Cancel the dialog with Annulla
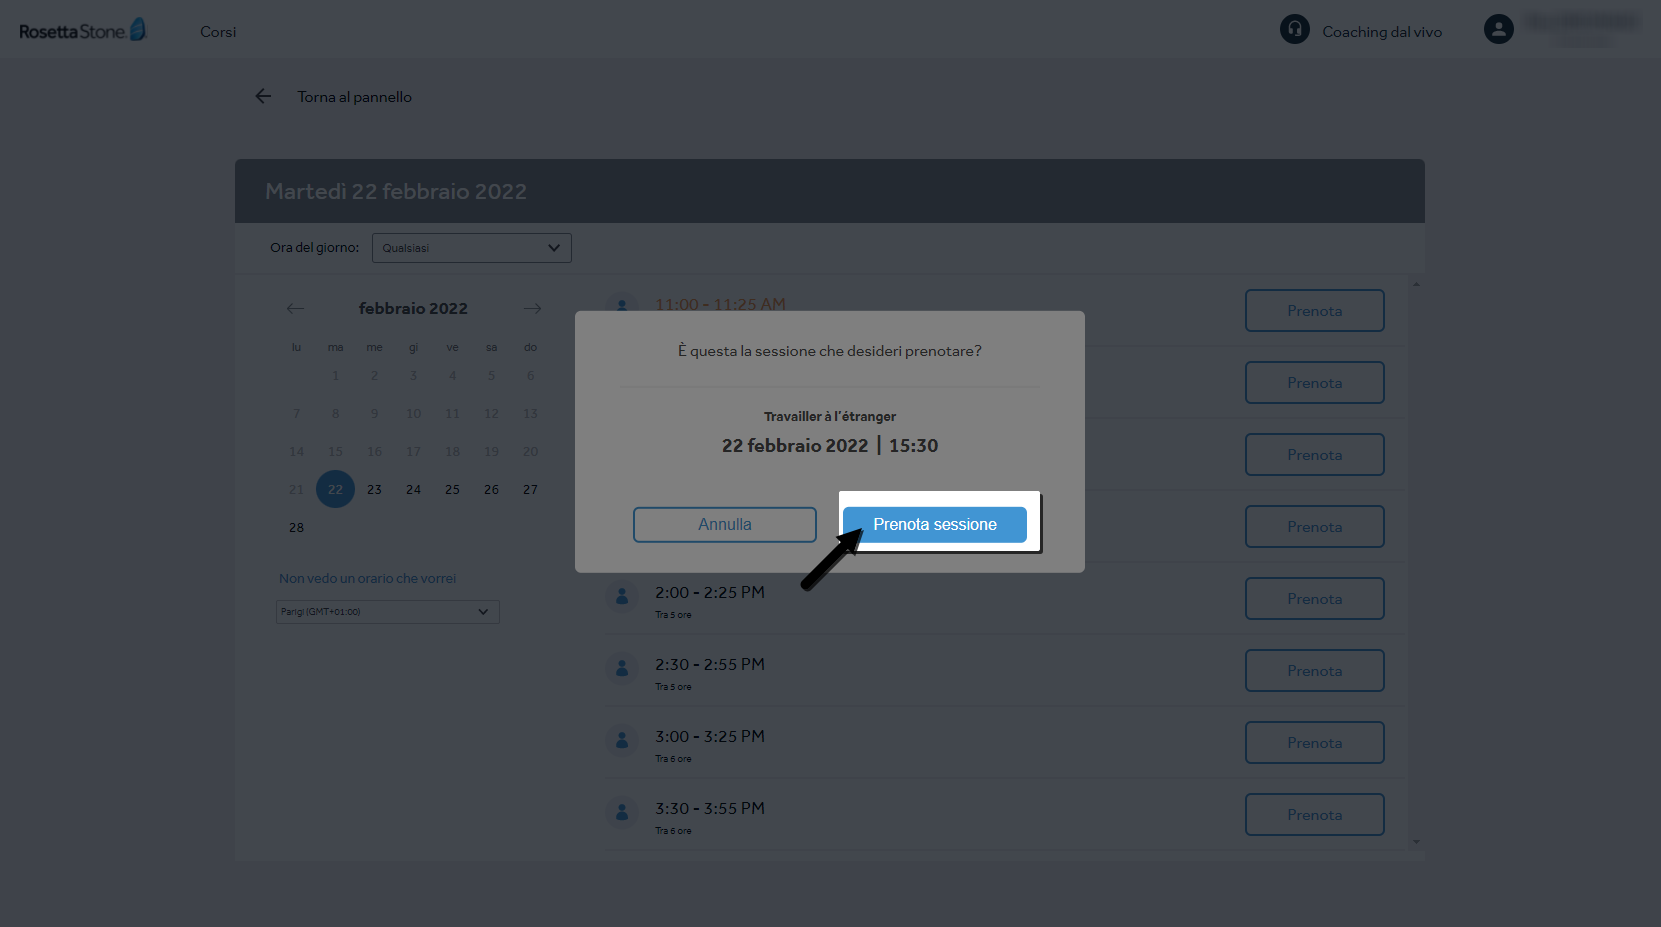The height and width of the screenshot is (927, 1661). pyautogui.click(x=725, y=524)
